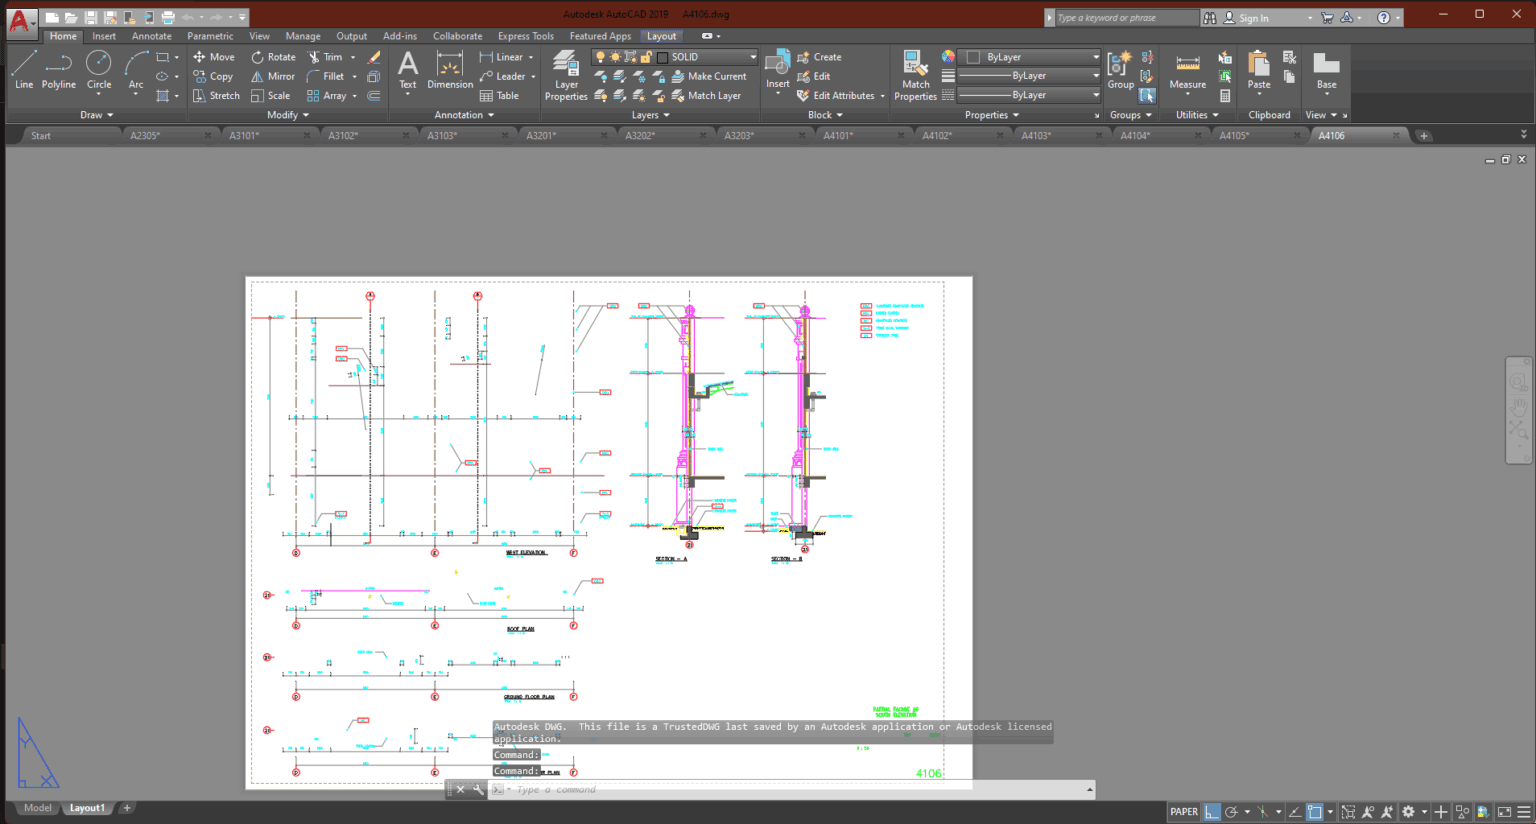The image size is (1536, 824).
Task: Select the Match Properties tool
Action: tap(915, 70)
